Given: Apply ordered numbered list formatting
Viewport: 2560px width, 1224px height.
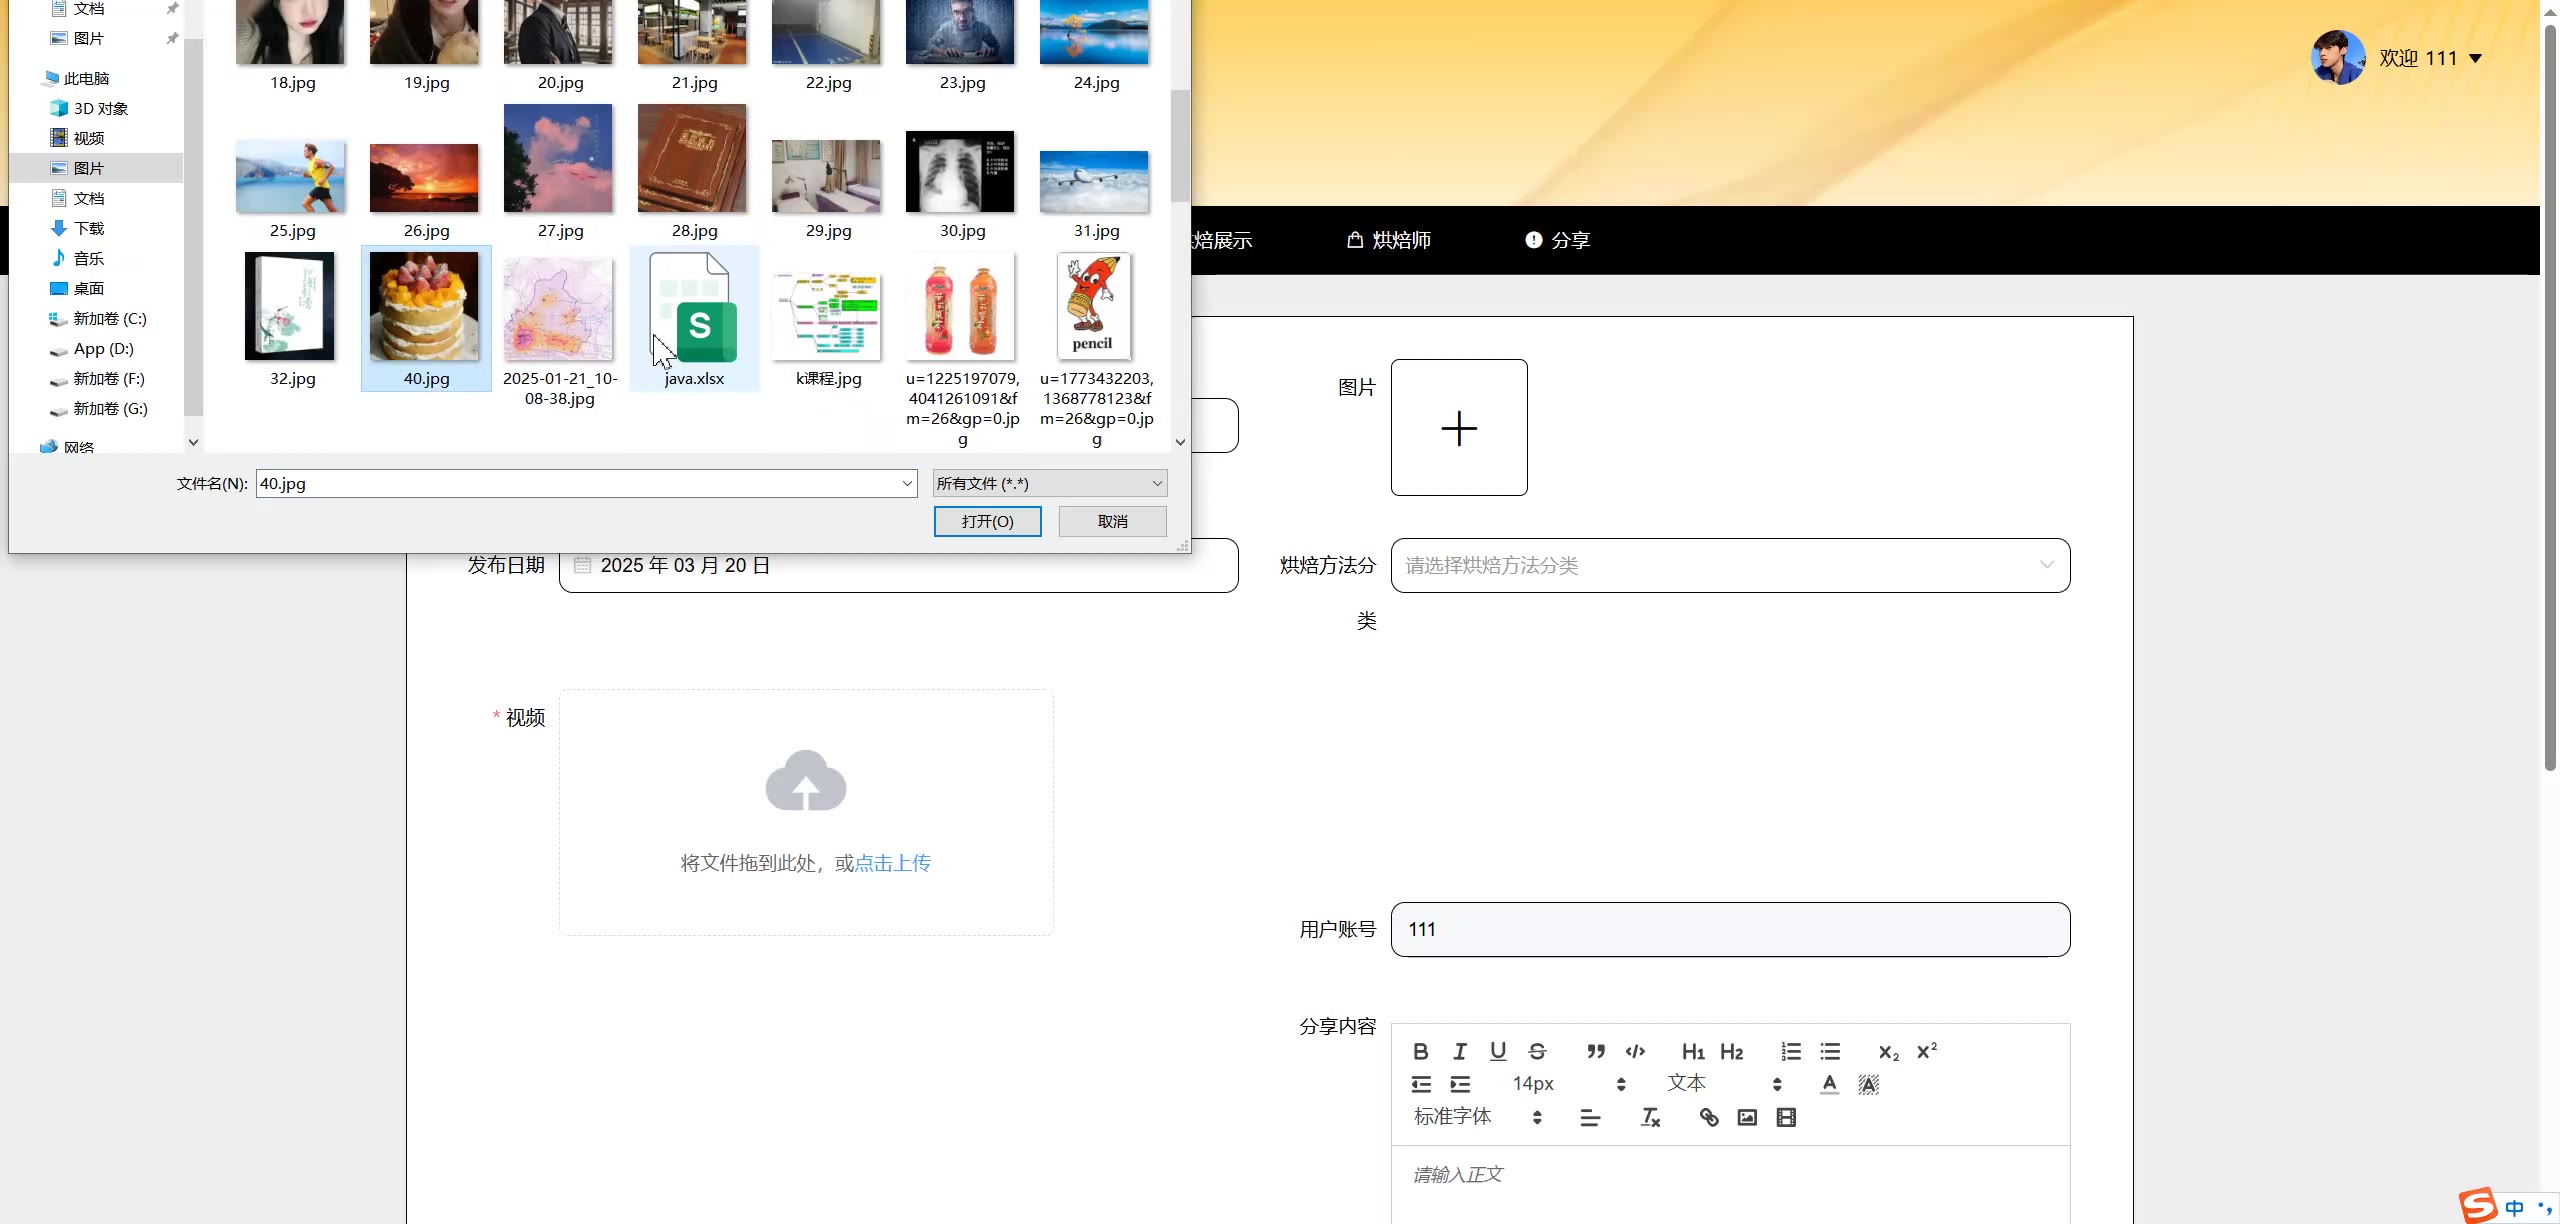Looking at the screenshot, I should pos(1791,1051).
